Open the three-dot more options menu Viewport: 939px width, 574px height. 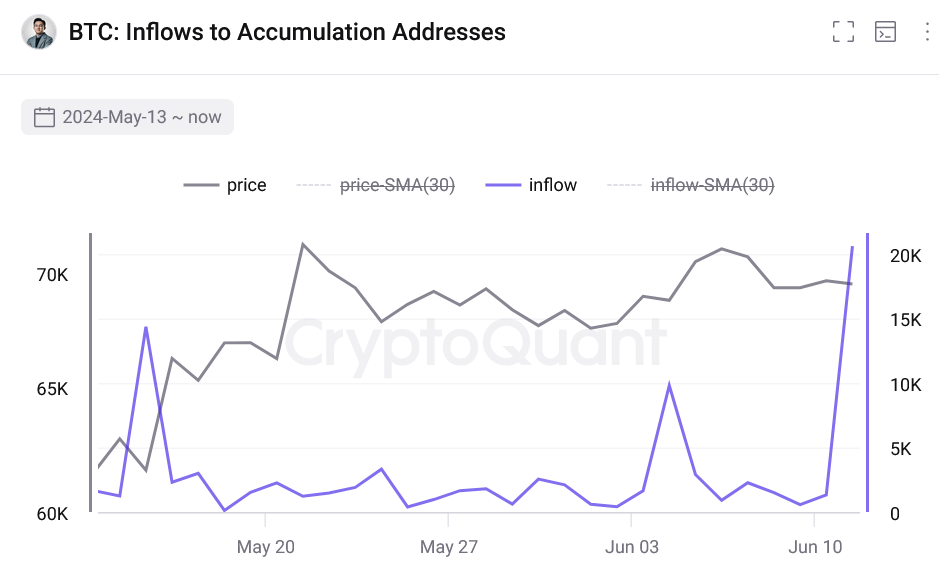click(925, 32)
